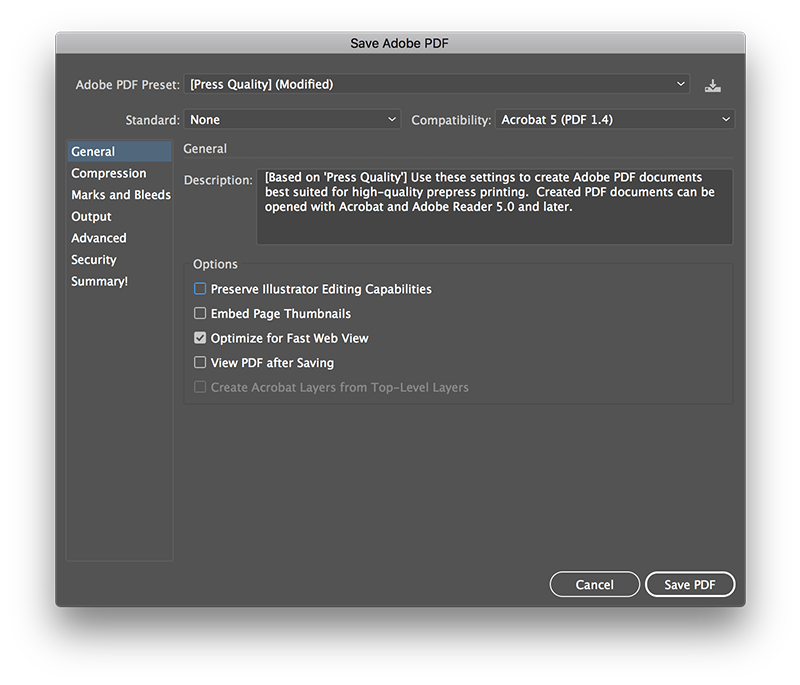Open the Marks and Bleeds section
Screen dimensions: 800x685
(119, 195)
